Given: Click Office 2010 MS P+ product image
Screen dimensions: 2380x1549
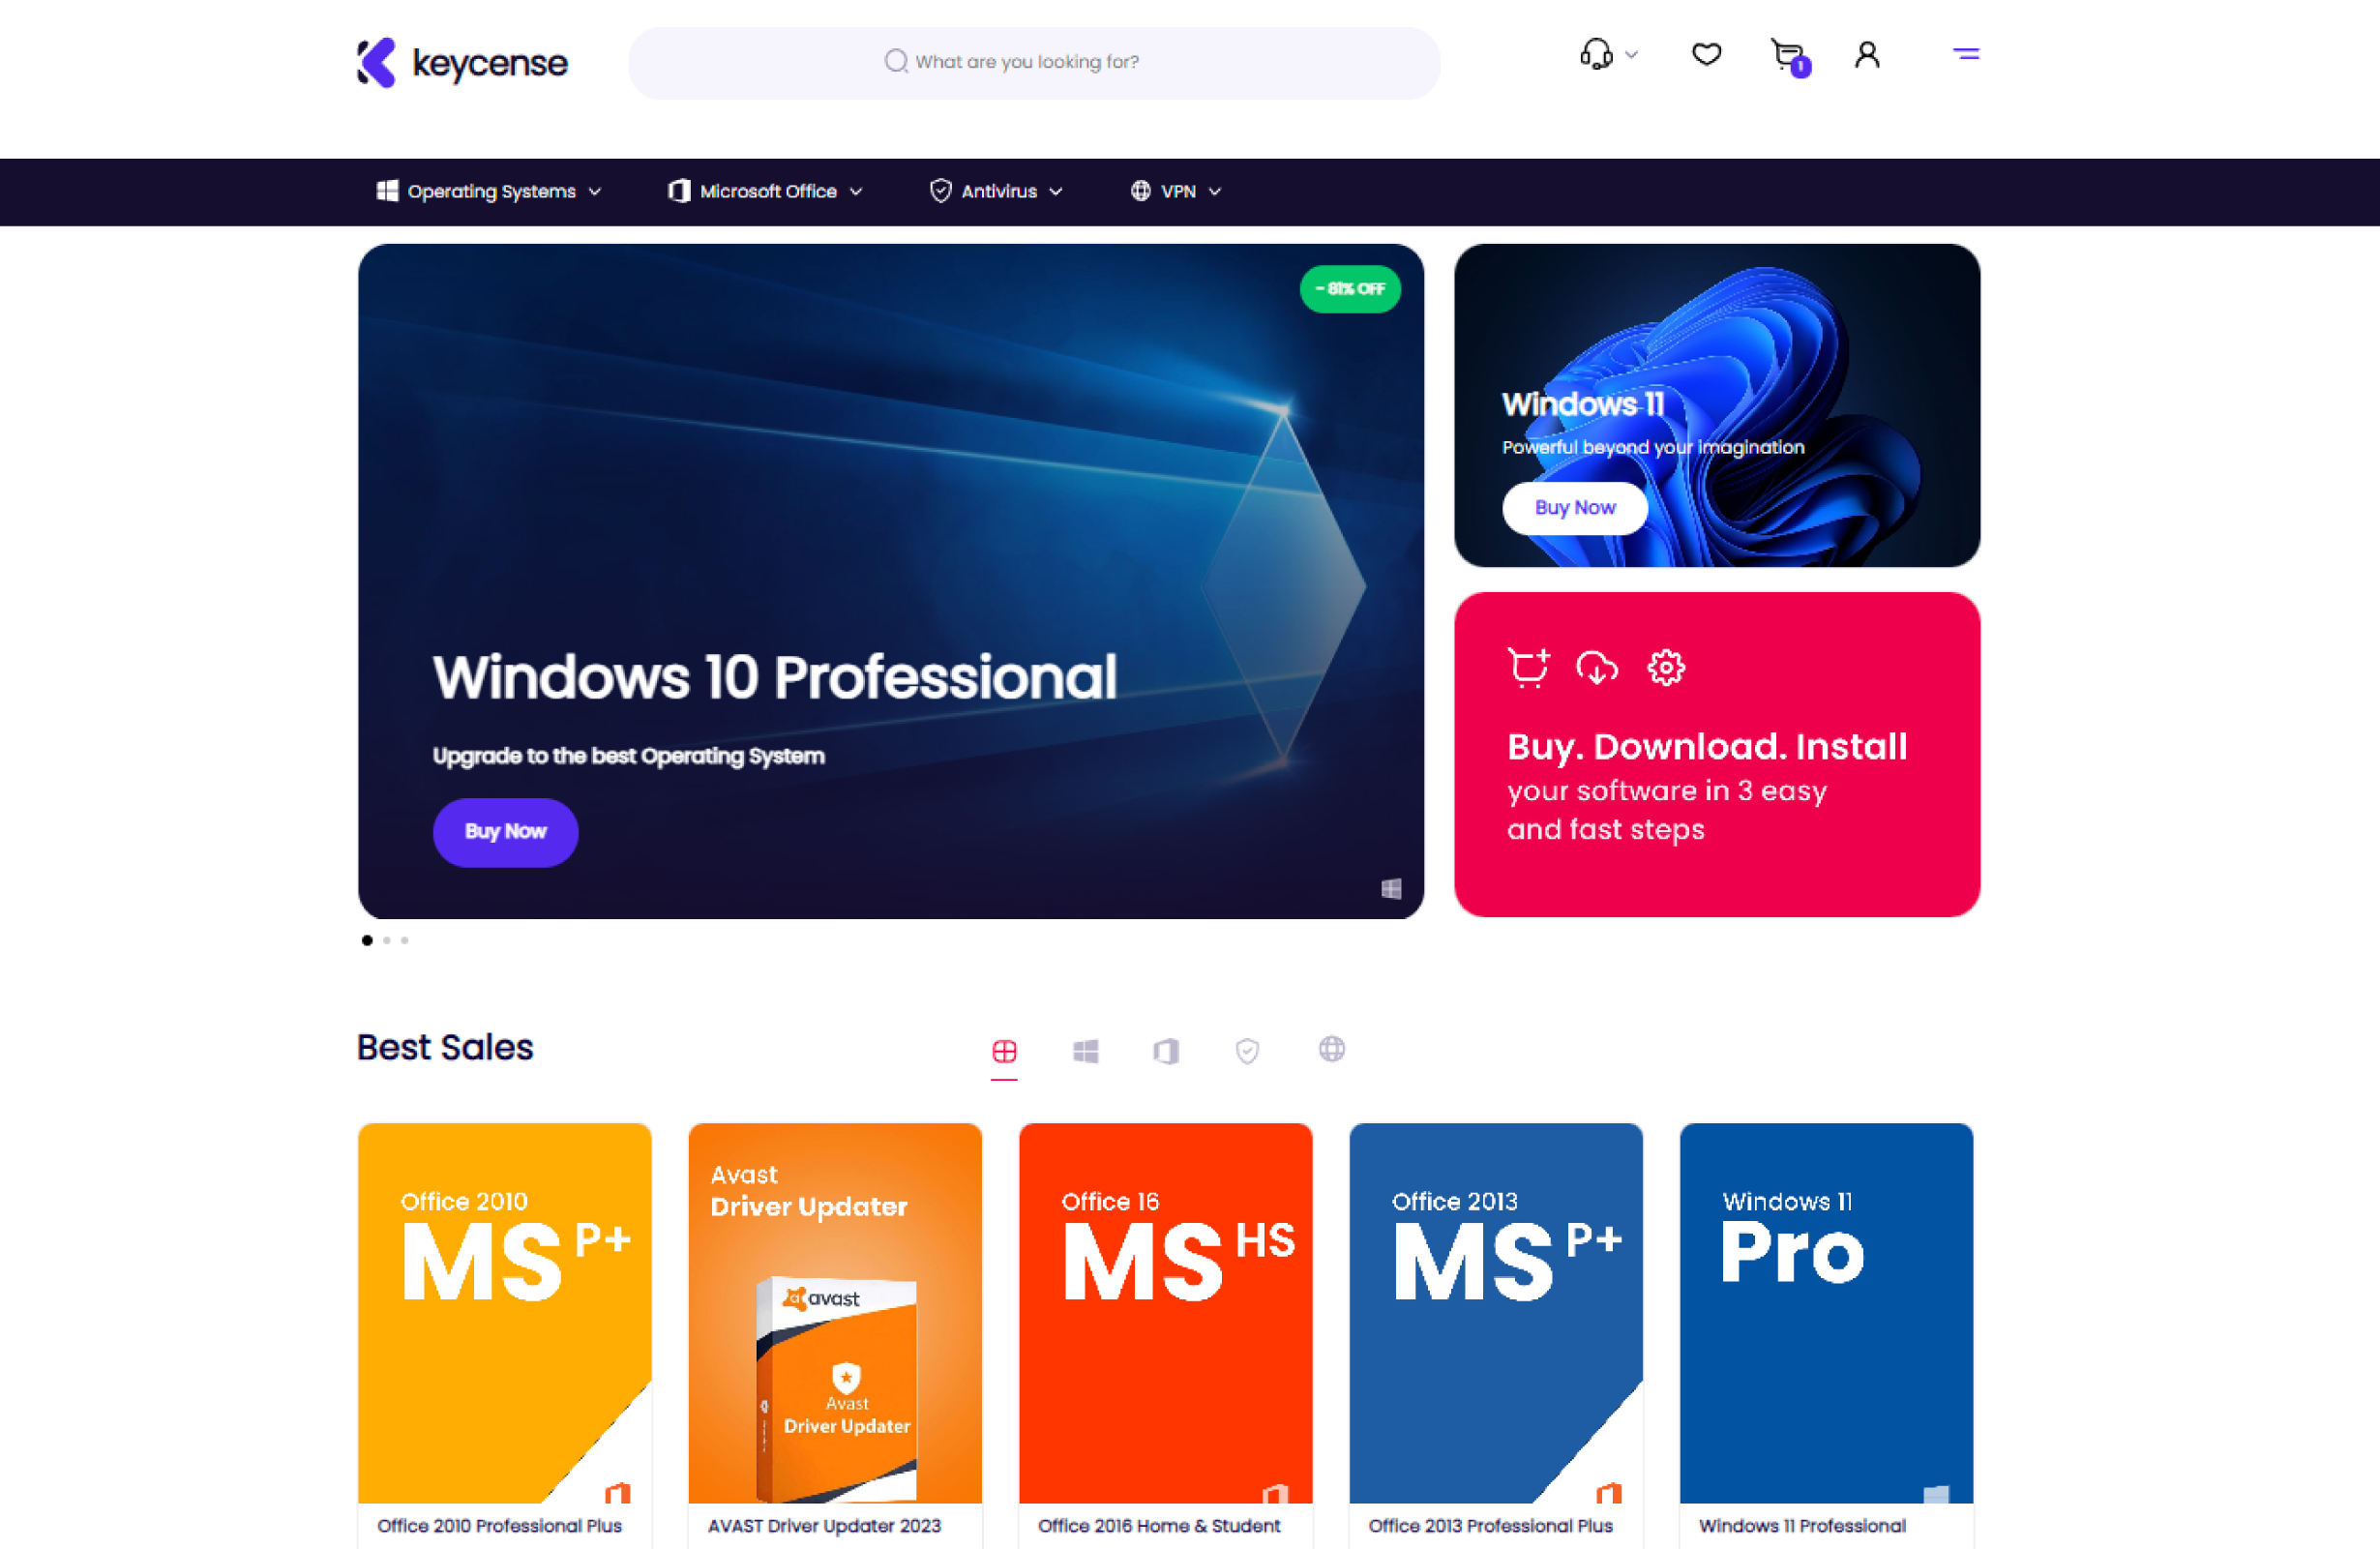Looking at the screenshot, I should point(505,1313).
